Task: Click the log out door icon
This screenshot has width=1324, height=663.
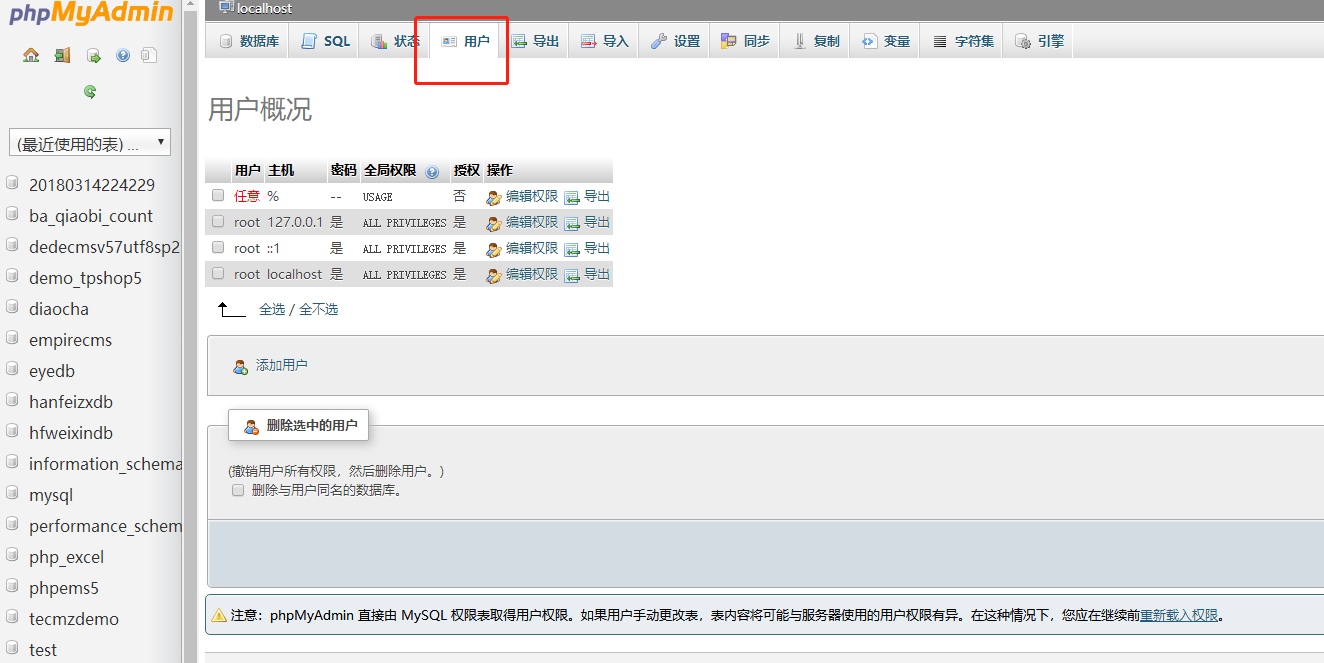Action: tap(62, 55)
